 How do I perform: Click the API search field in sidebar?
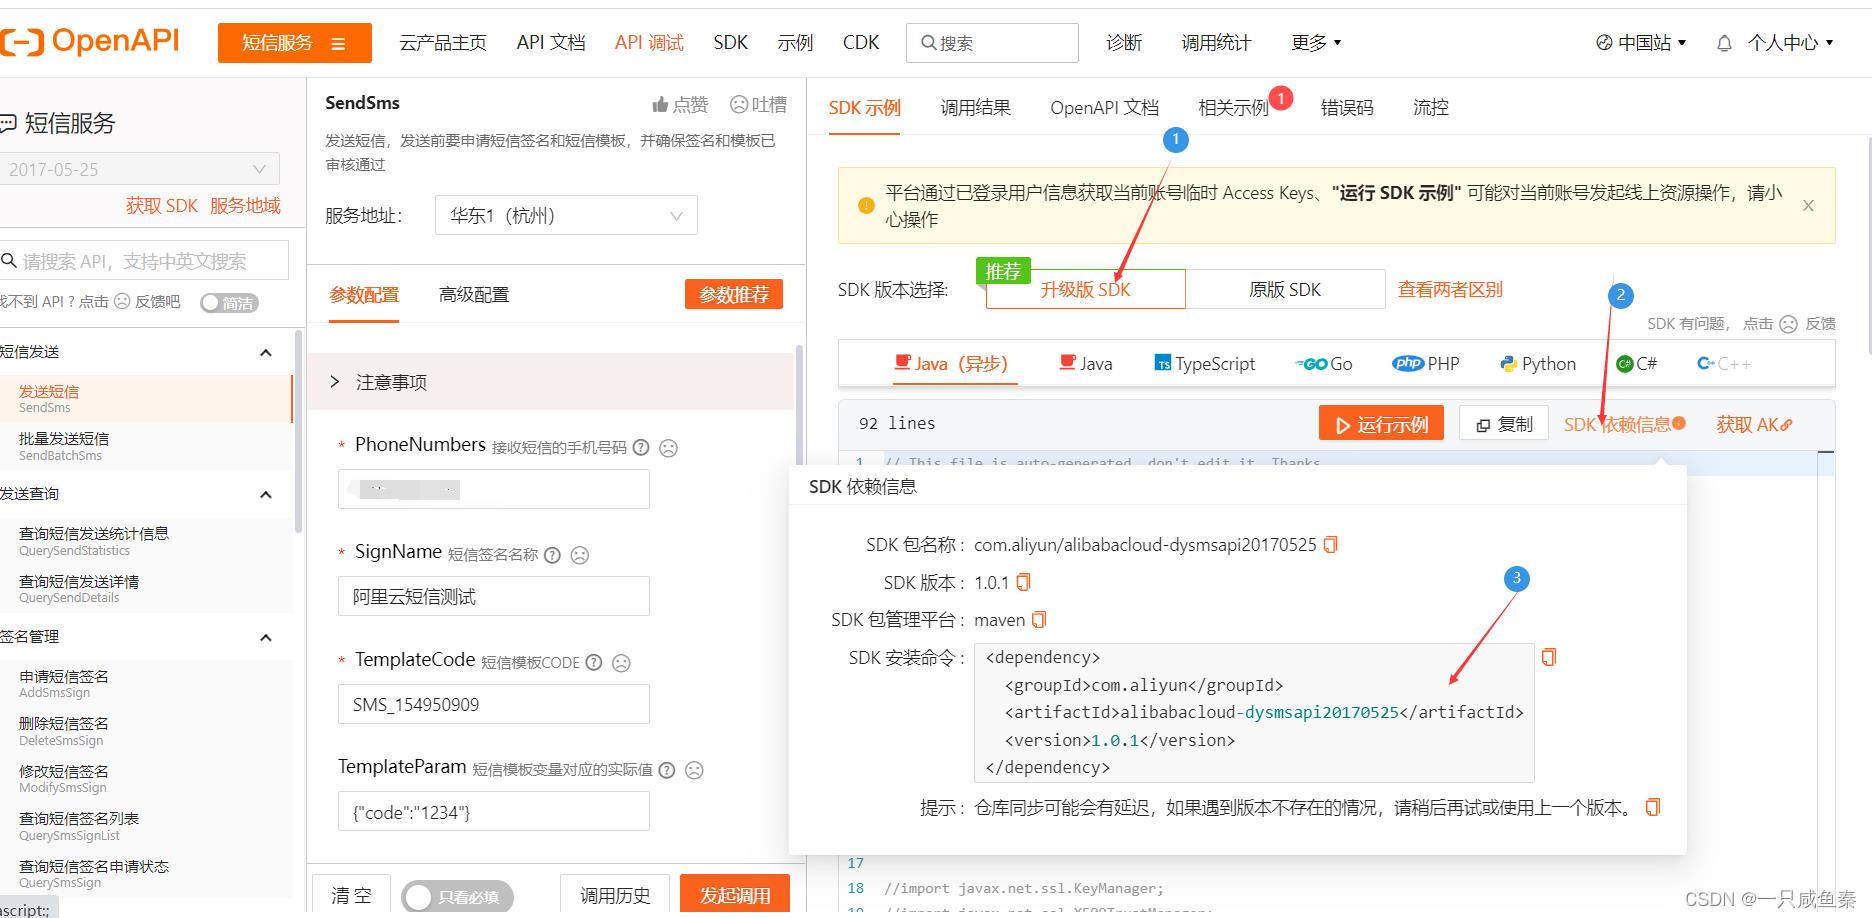pyautogui.click(x=144, y=260)
